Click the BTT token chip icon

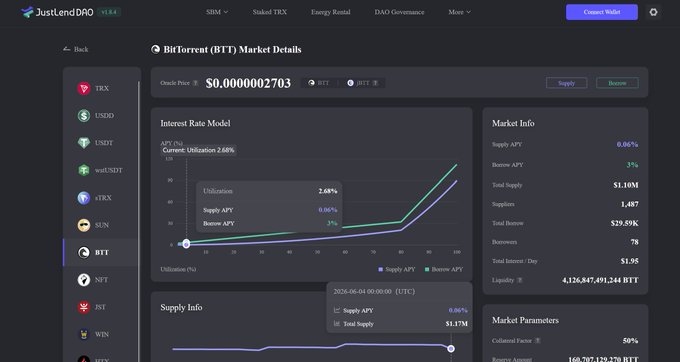(311, 83)
